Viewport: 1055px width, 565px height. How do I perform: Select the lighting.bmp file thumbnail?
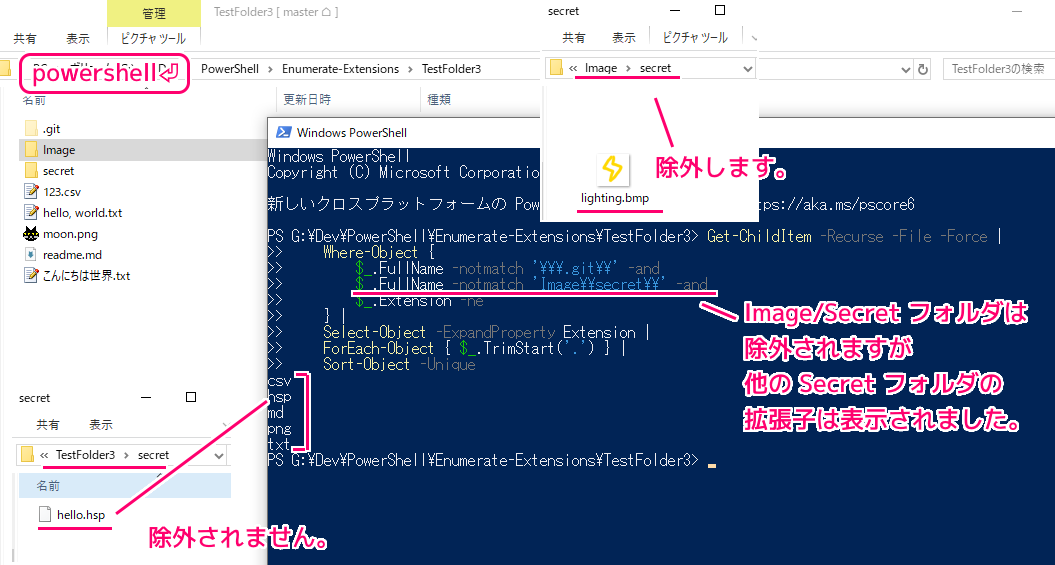coord(613,170)
